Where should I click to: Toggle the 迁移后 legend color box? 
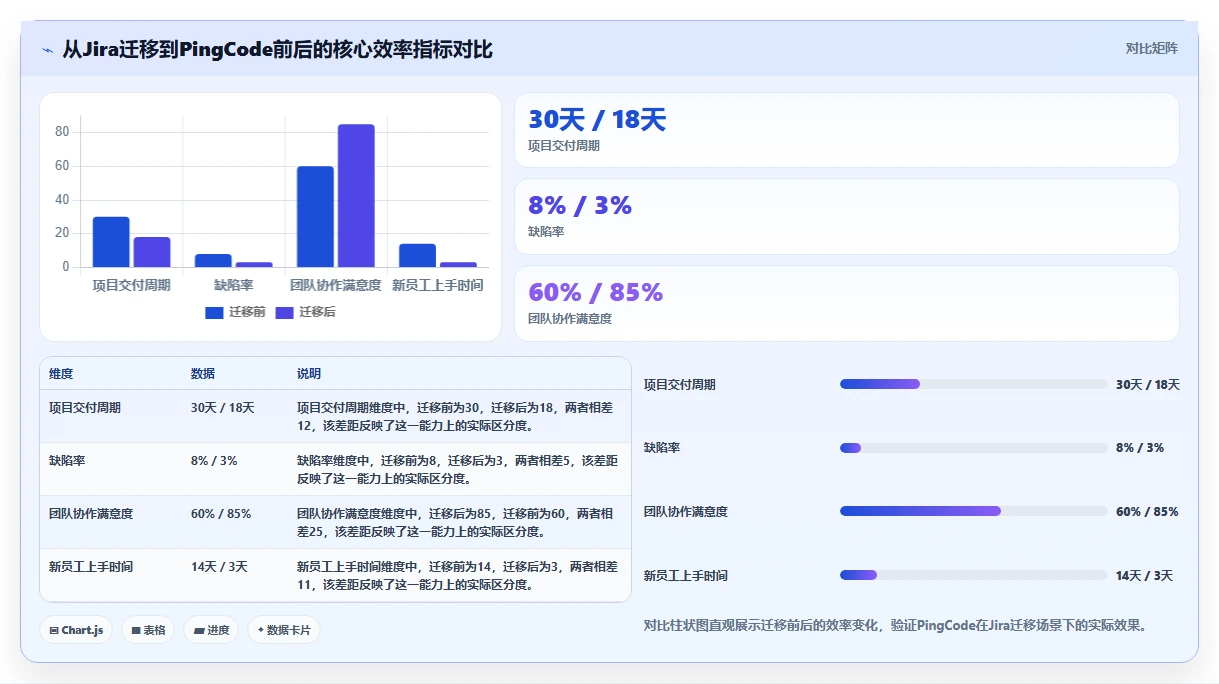point(284,312)
